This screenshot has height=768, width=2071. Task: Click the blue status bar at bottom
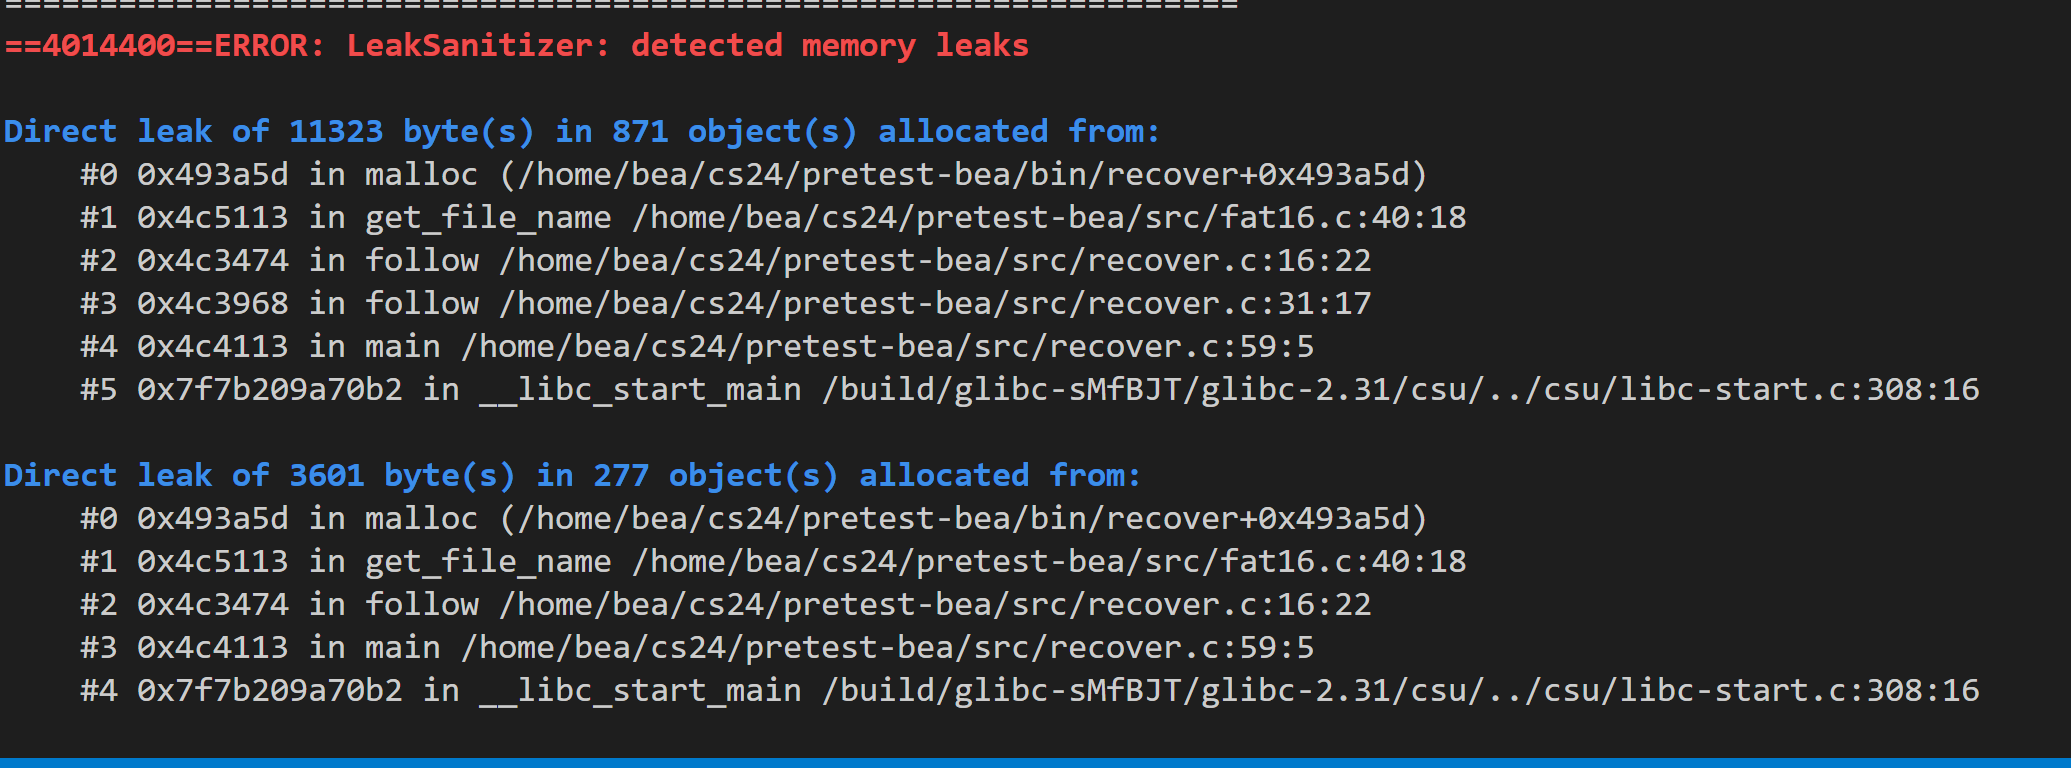pyautogui.click(x=1035, y=762)
